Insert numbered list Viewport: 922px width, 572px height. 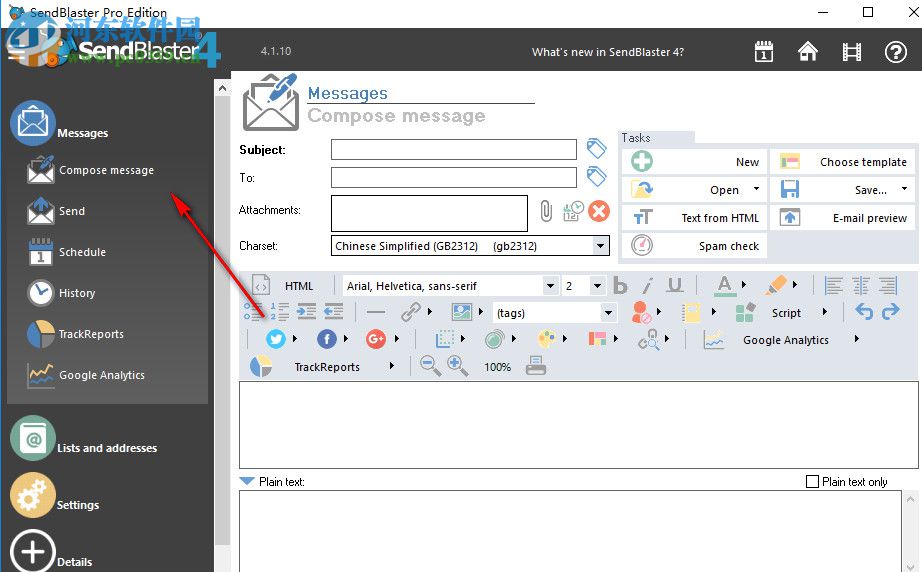pos(279,312)
